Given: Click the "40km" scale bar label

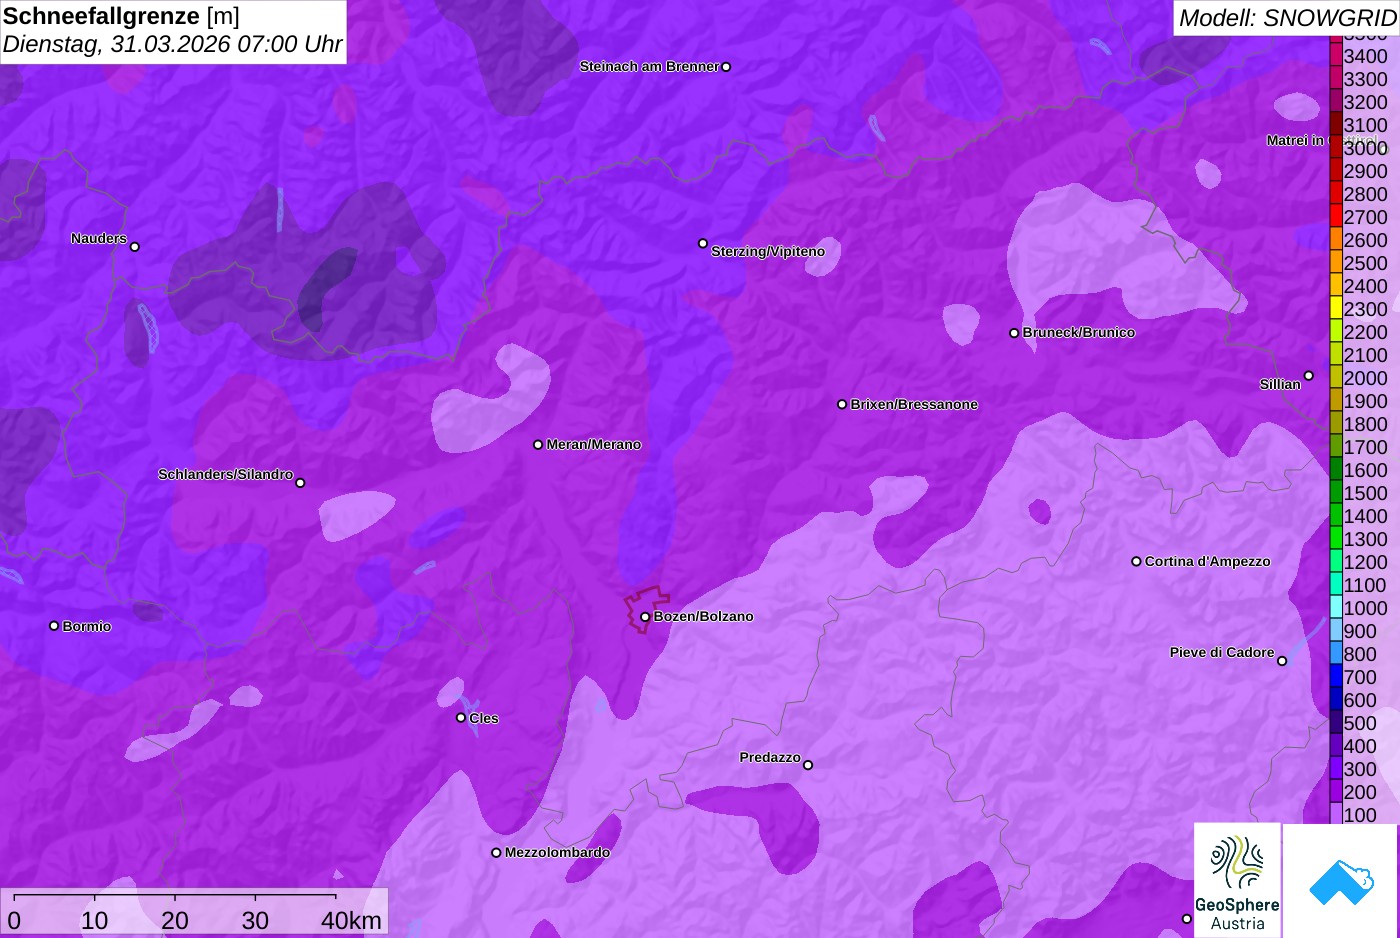Looking at the screenshot, I should 351,920.
